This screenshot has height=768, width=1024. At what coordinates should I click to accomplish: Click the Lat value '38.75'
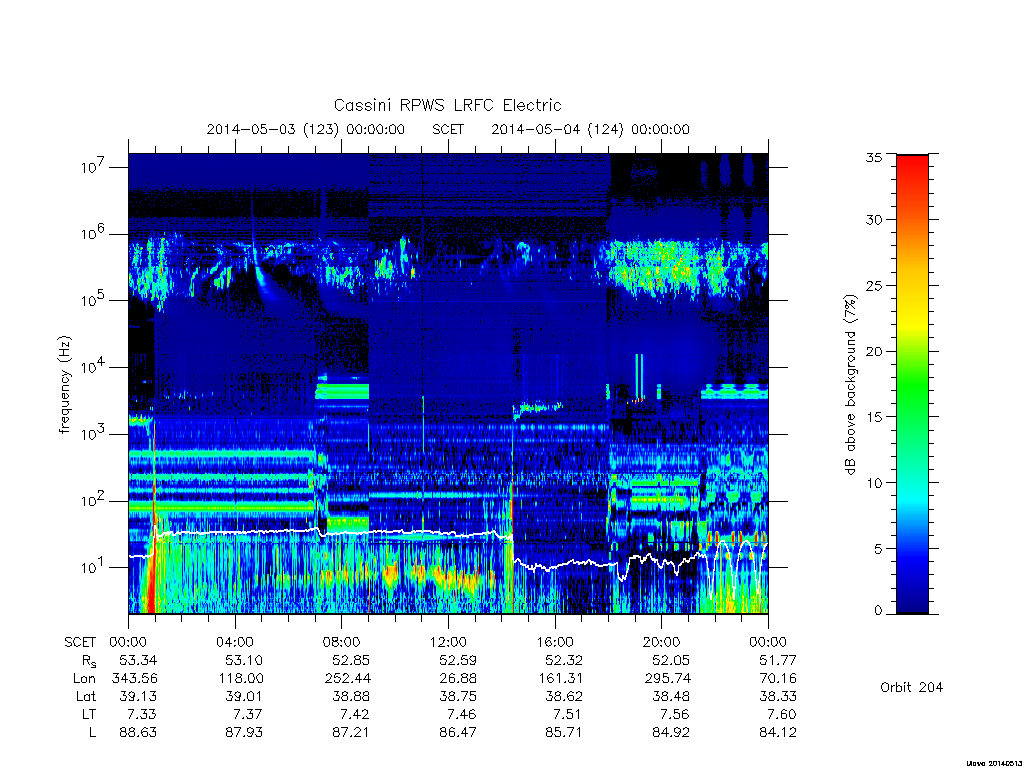click(x=458, y=696)
